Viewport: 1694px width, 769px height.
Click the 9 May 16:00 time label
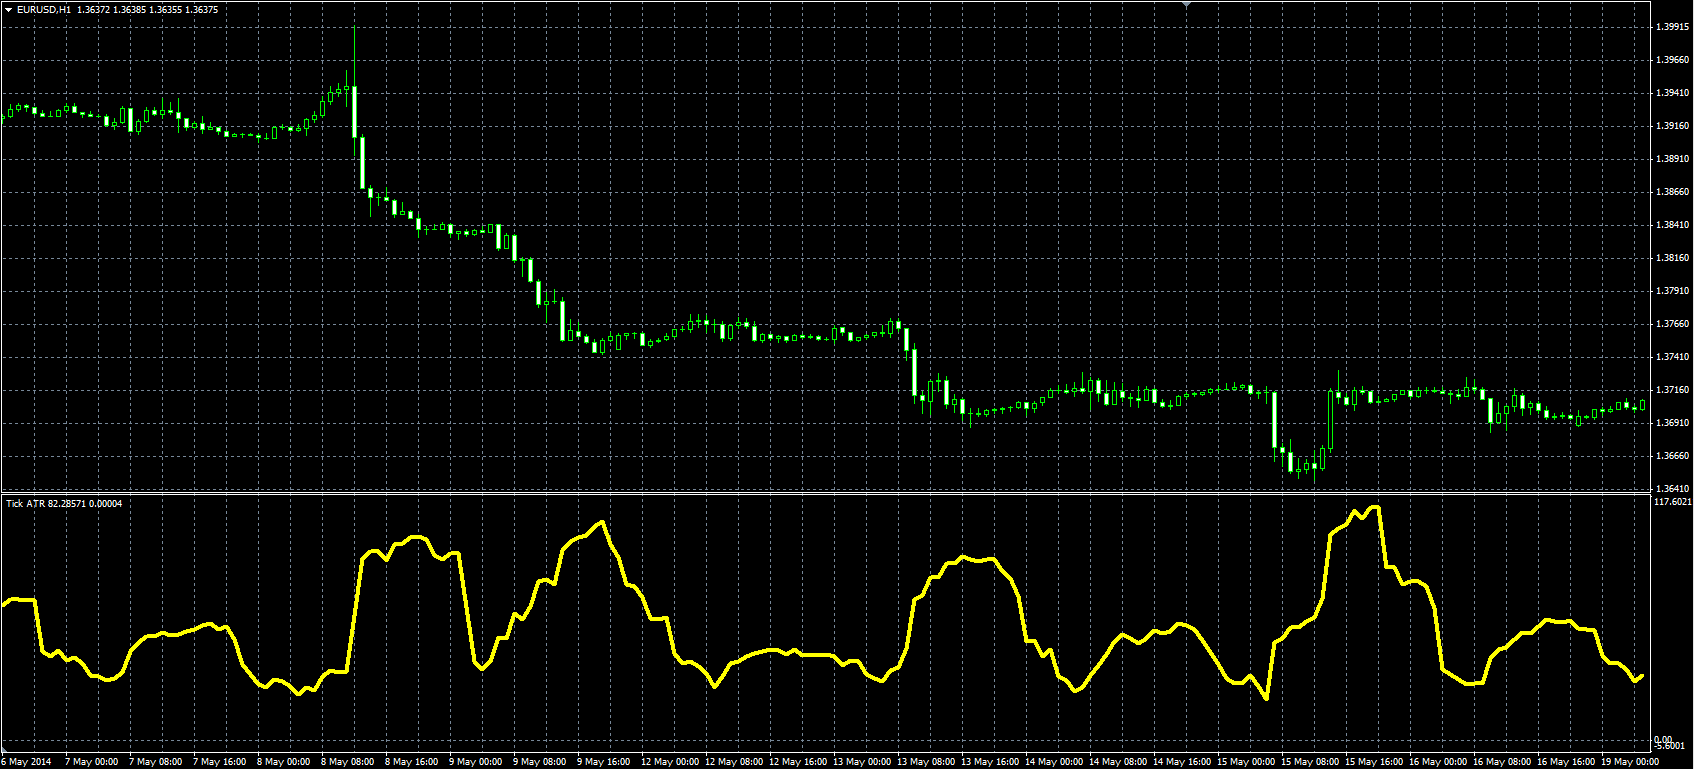[x=604, y=762]
